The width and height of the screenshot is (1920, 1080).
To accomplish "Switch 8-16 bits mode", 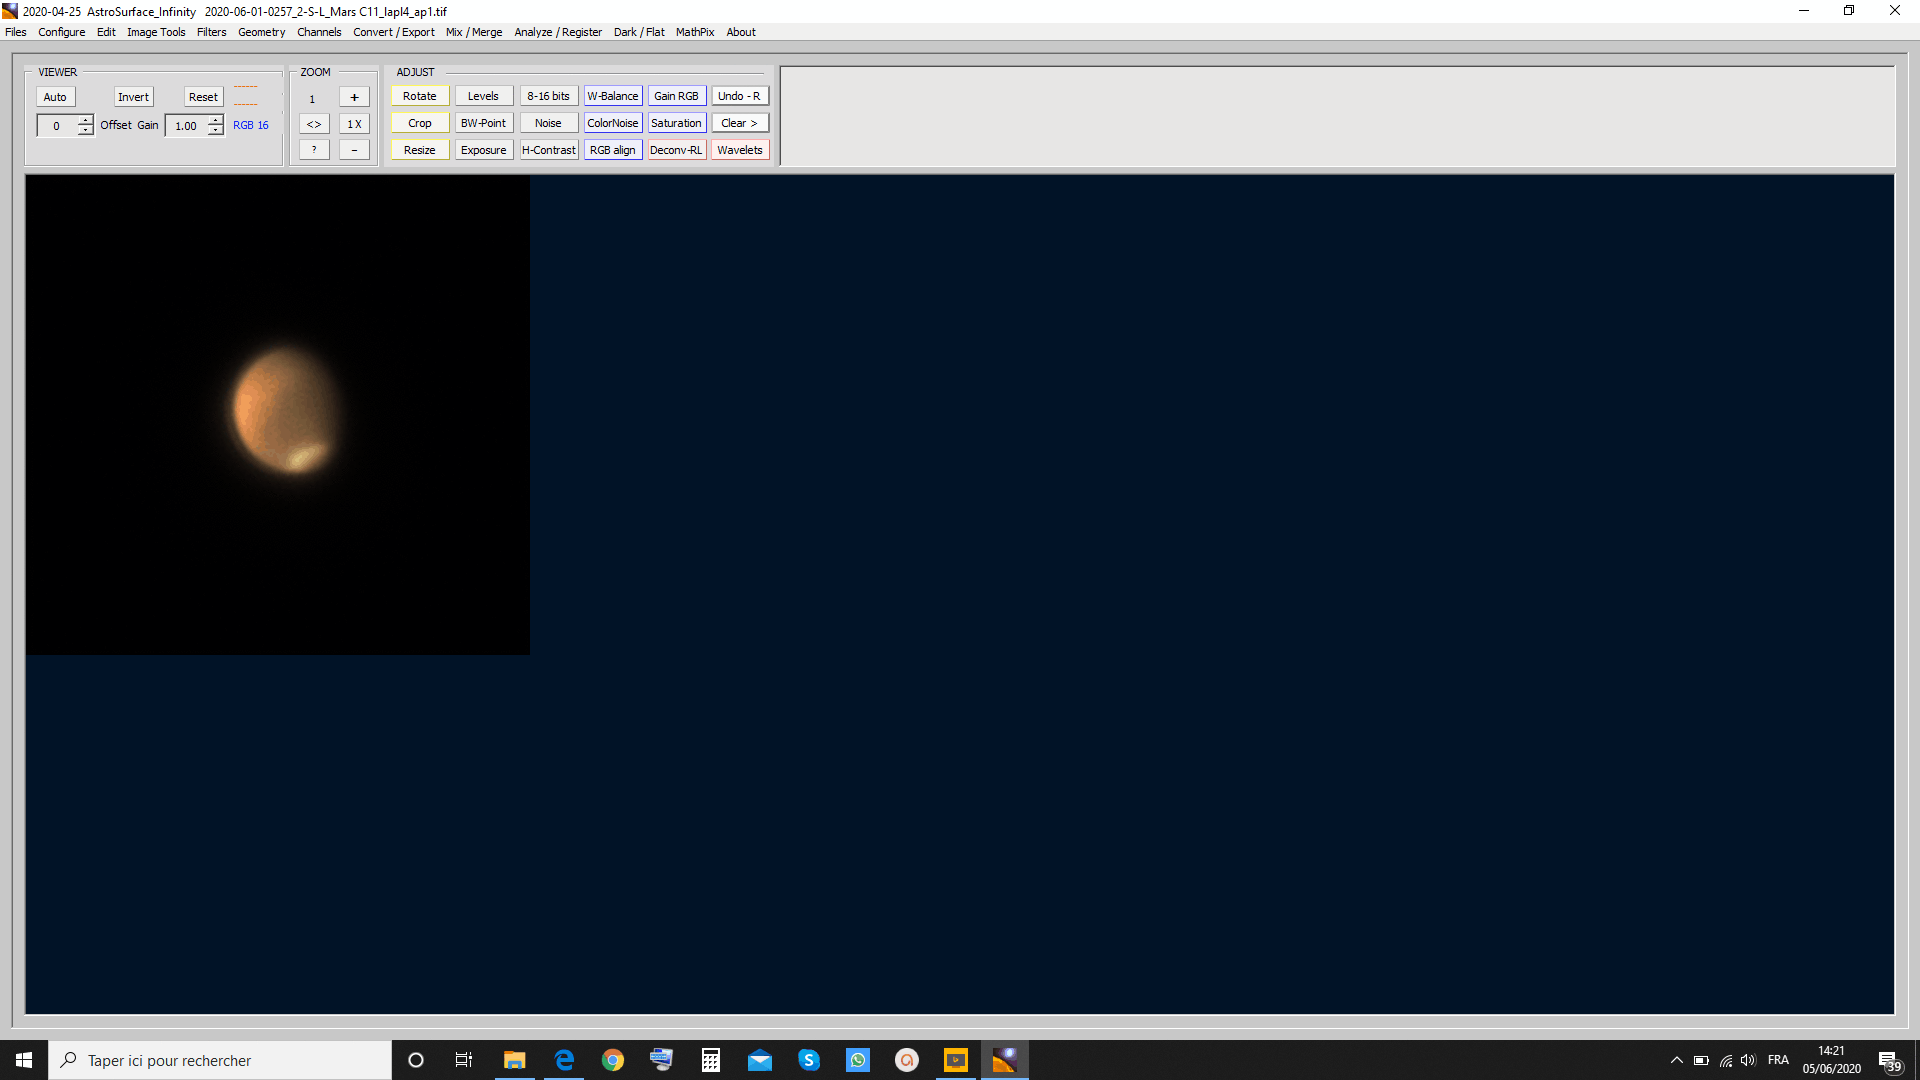I will click(x=548, y=96).
